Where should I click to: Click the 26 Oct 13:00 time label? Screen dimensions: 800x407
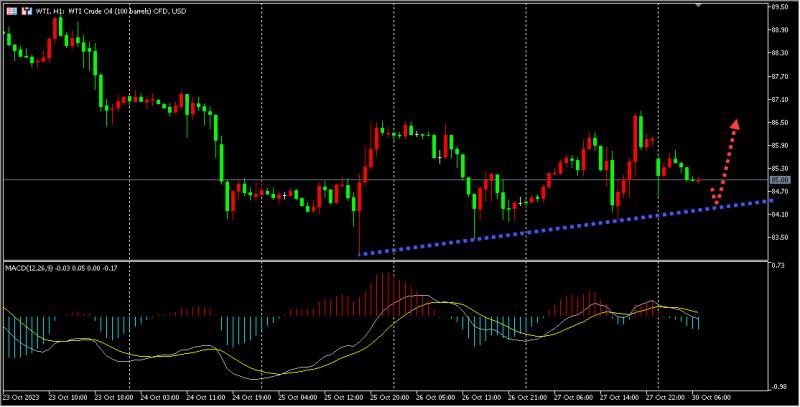pos(481,397)
